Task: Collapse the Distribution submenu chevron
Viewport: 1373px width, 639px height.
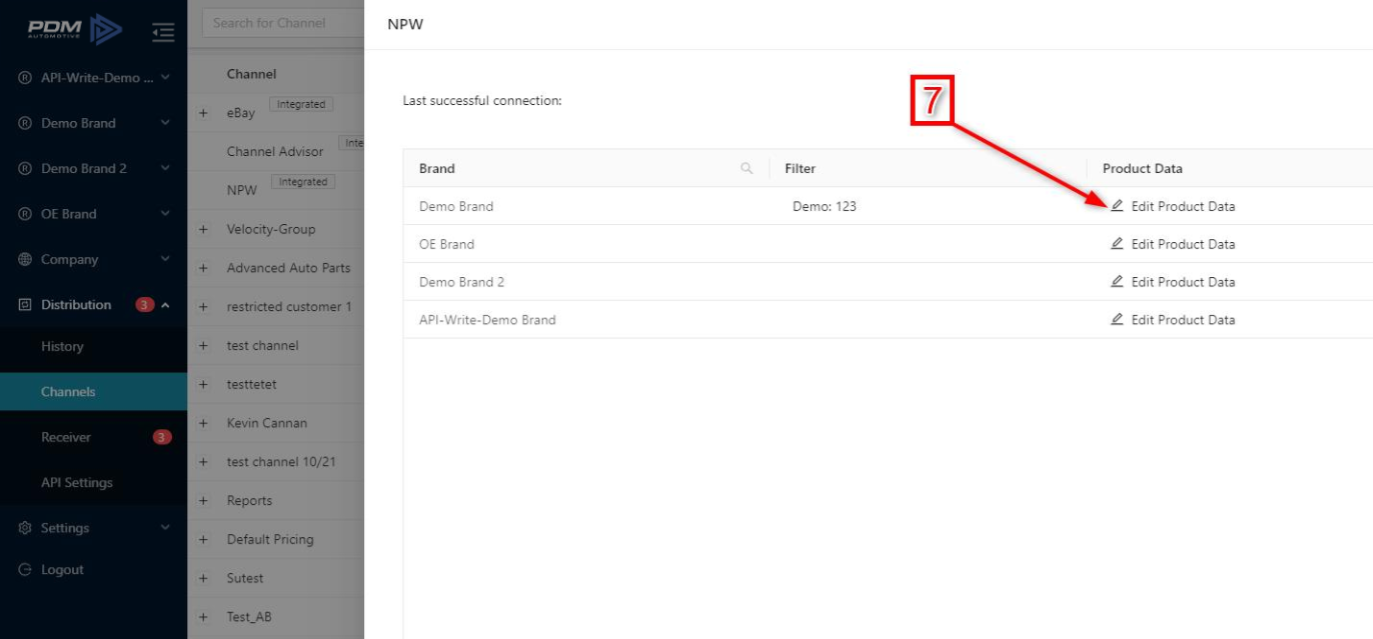Action: [x=165, y=305]
